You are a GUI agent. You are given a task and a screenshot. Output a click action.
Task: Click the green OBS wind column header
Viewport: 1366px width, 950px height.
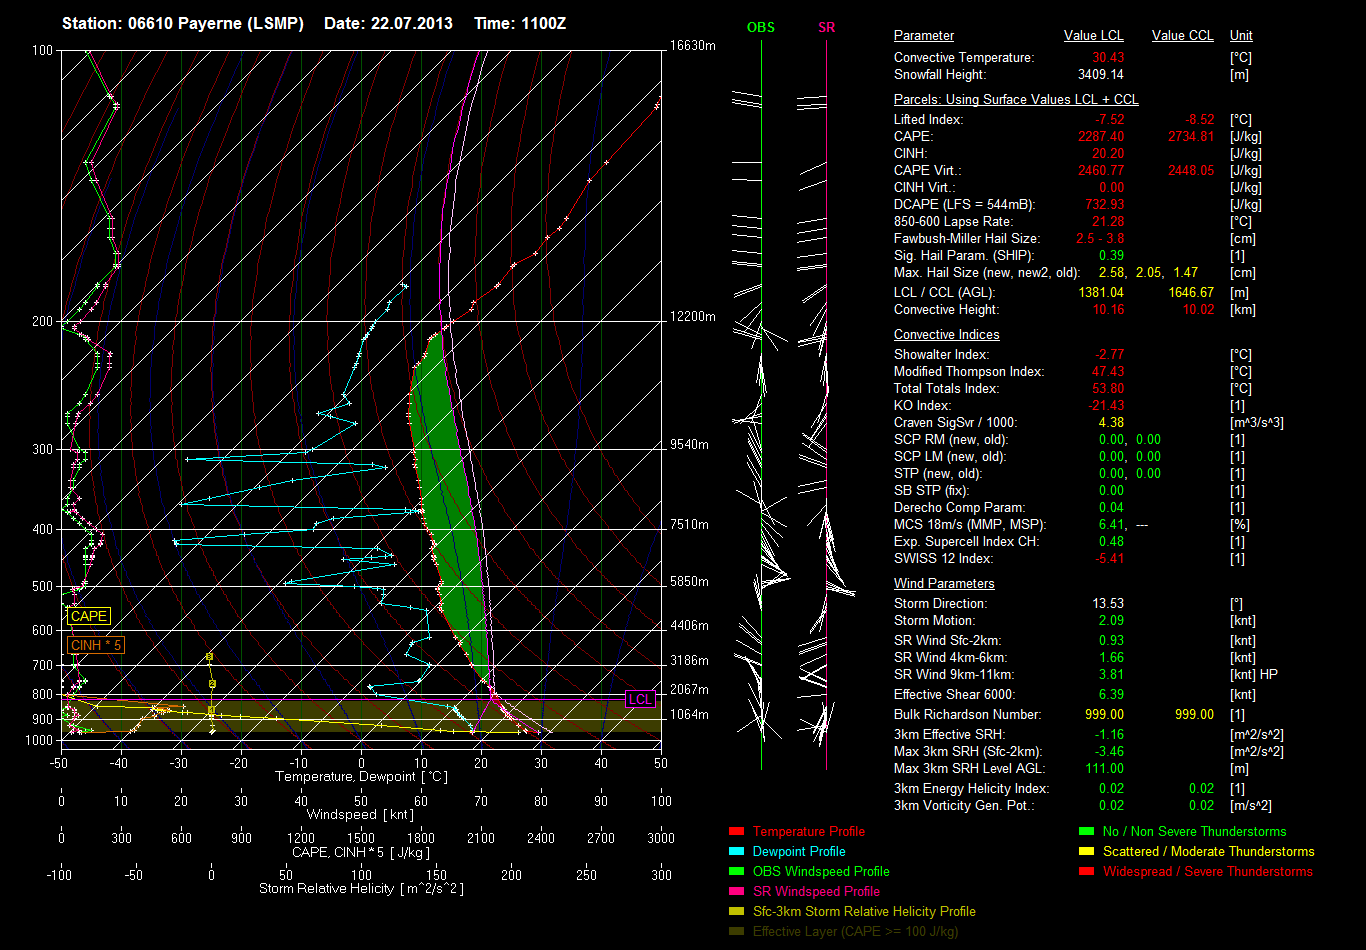pos(760,28)
